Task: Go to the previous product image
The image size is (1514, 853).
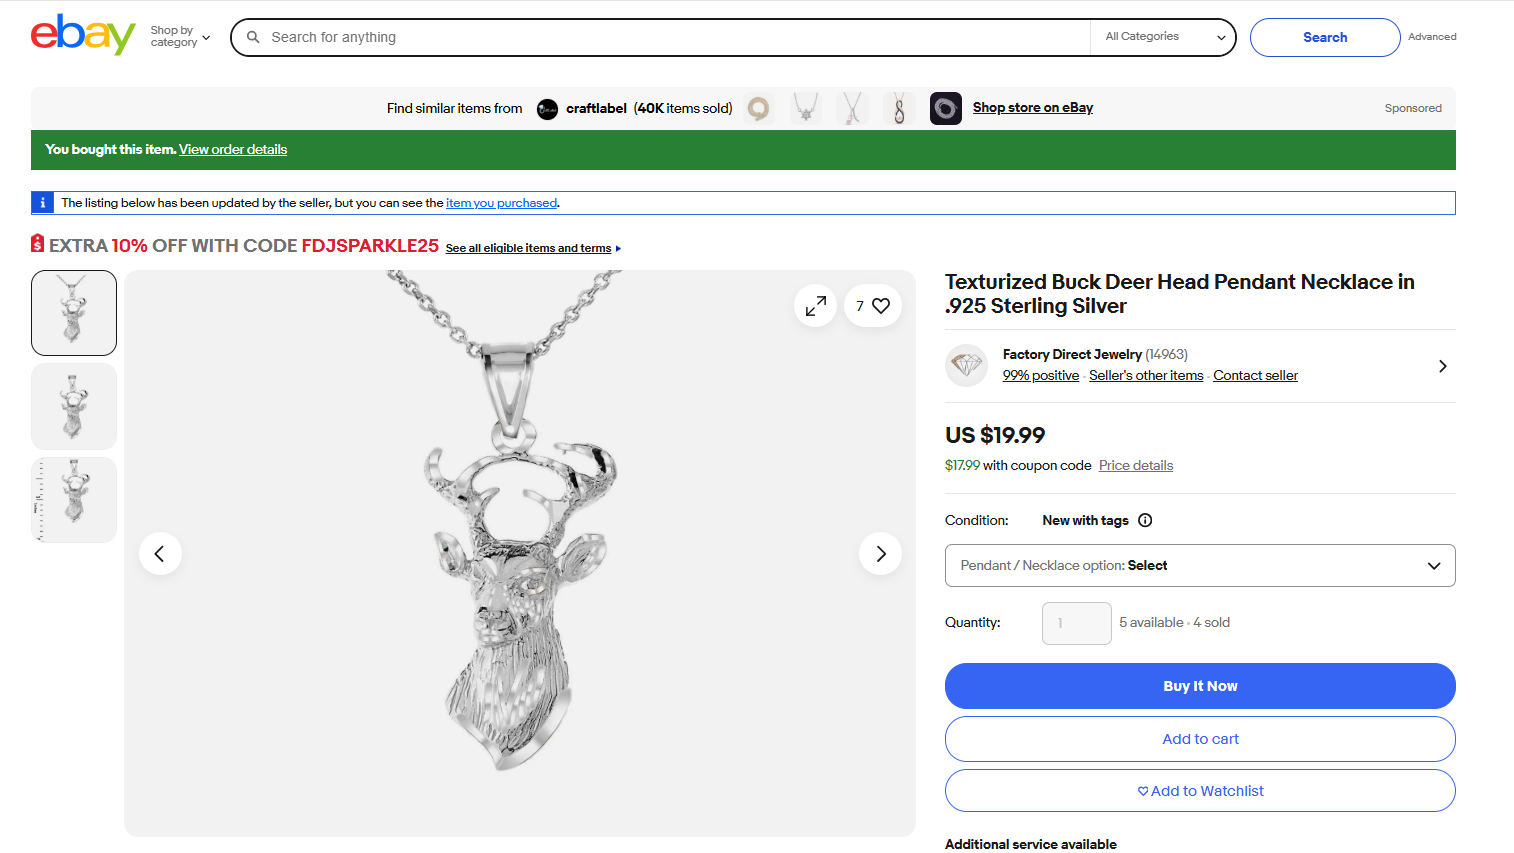Action: click(160, 554)
